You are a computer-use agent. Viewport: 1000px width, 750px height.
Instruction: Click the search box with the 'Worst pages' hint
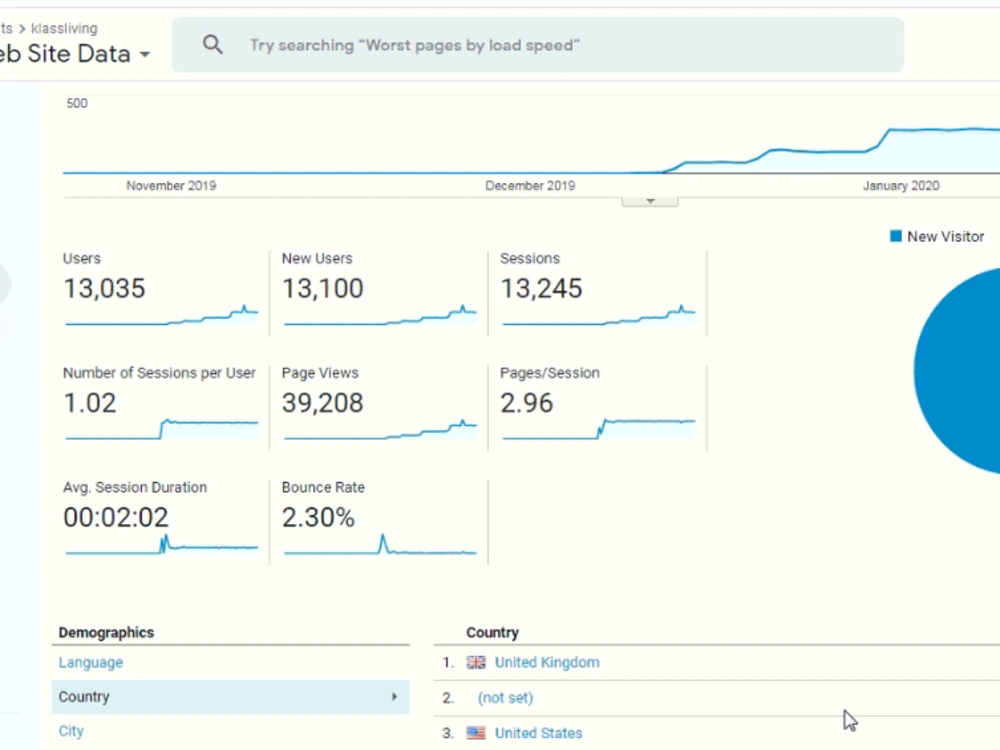[538, 45]
